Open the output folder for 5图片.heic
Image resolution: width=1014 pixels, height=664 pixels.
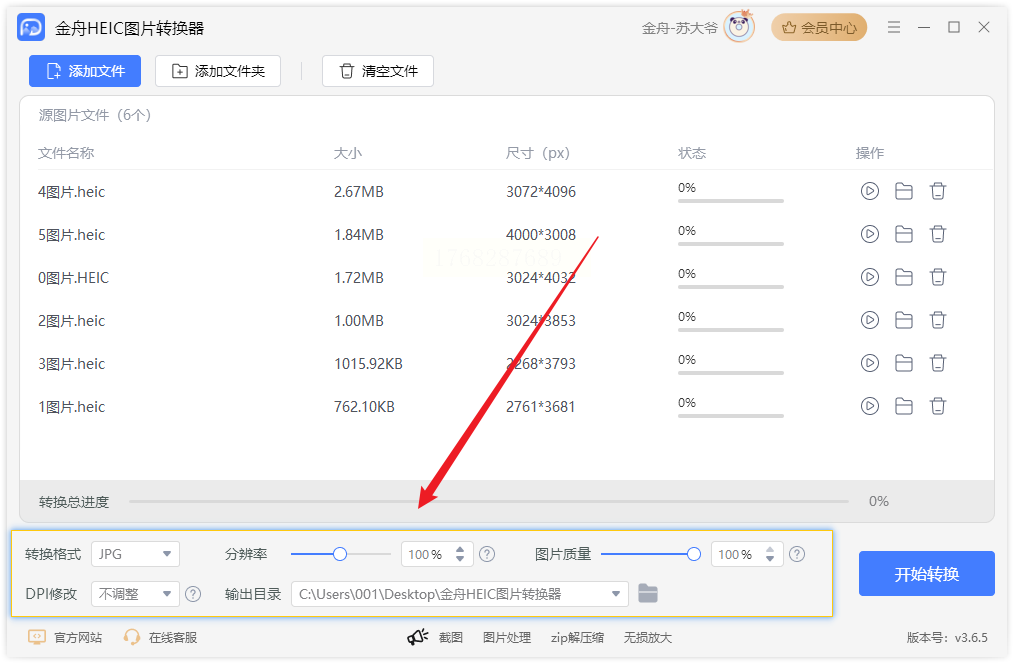[x=904, y=234]
